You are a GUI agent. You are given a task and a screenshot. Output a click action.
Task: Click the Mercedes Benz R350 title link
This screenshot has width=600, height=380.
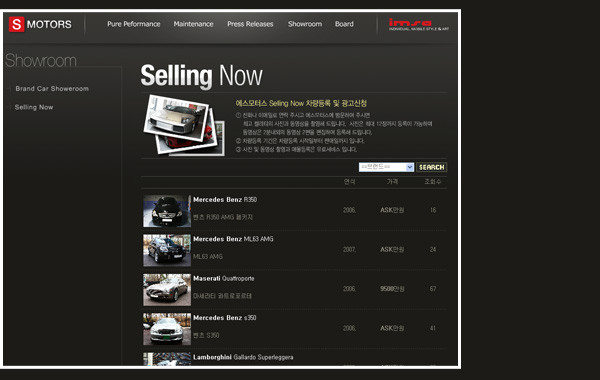click(225, 200)
